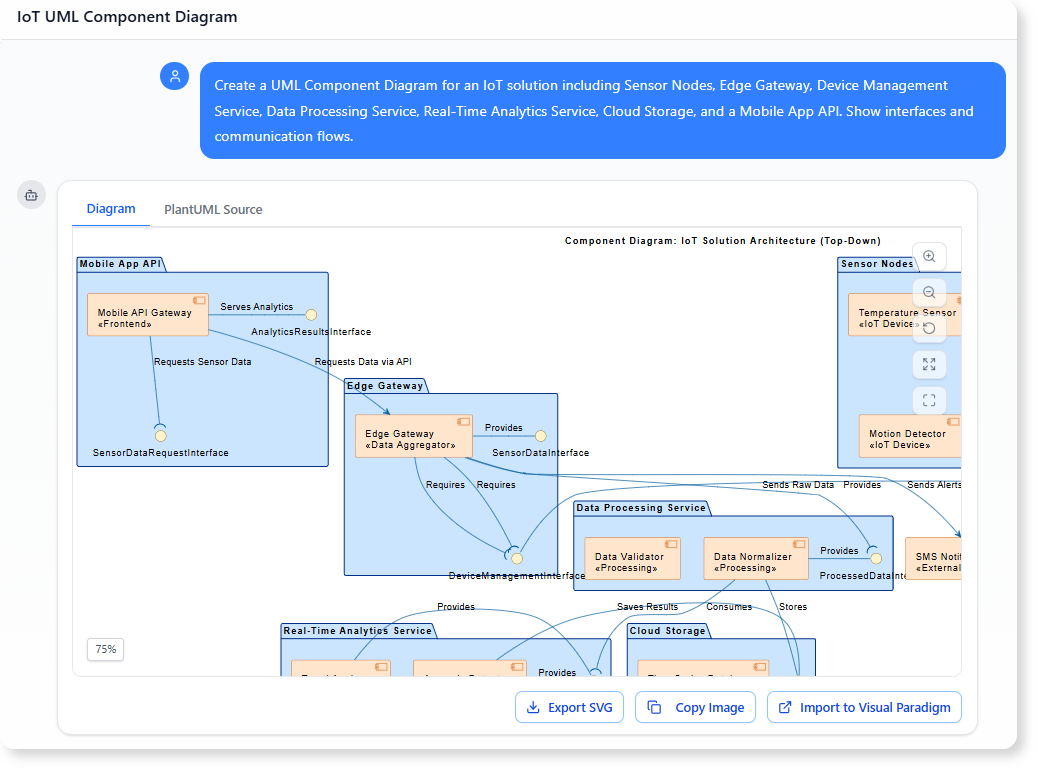This screenshot has width=1038, height=770.
Task: Export the diagram as SVG
Action: (x=569, y=707)
